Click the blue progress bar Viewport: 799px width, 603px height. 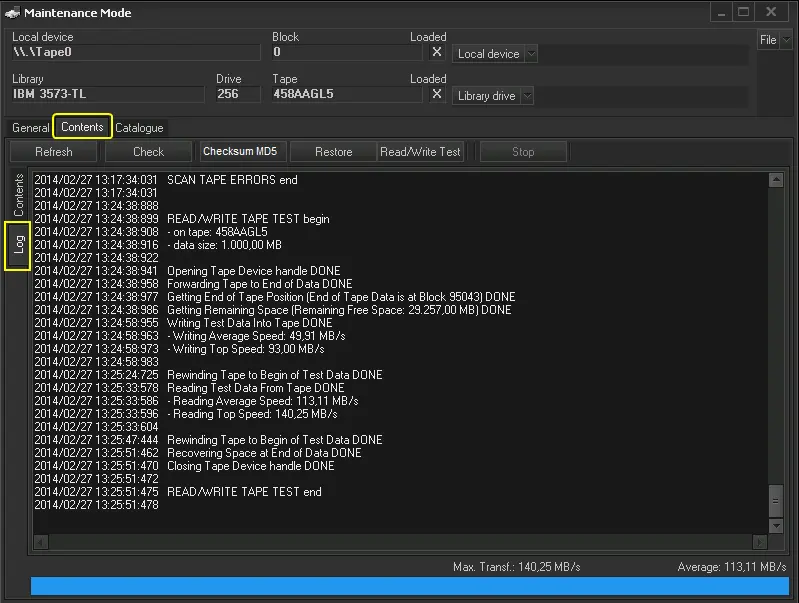[409, 586]
